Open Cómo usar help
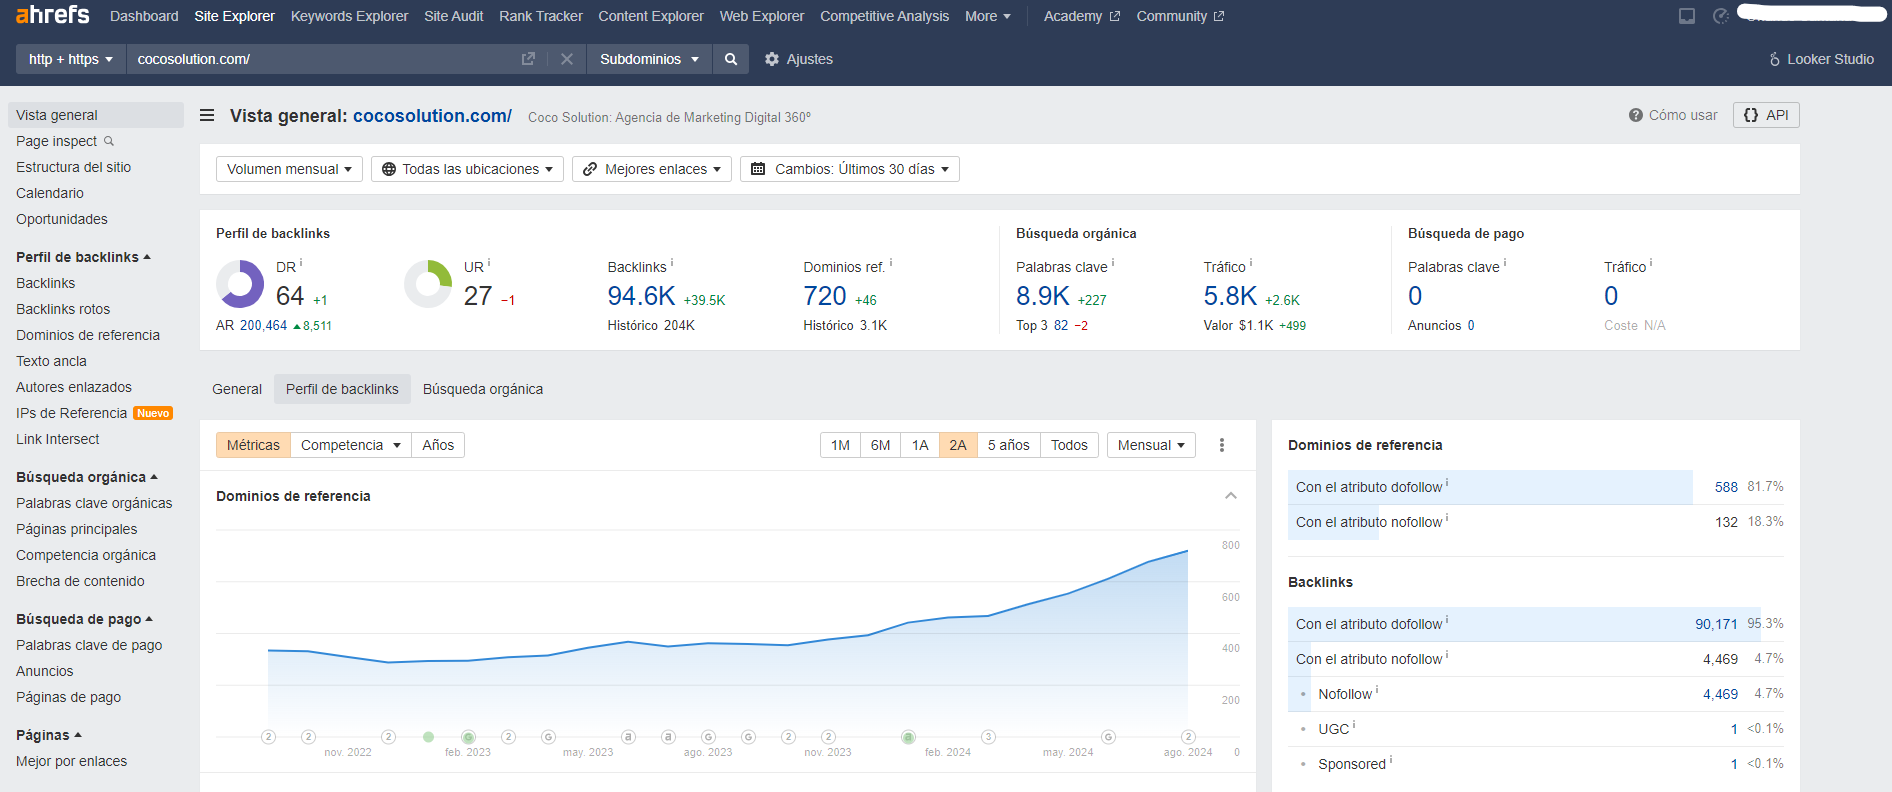This screenshot has width=1892, height=792. (1673, 115)
